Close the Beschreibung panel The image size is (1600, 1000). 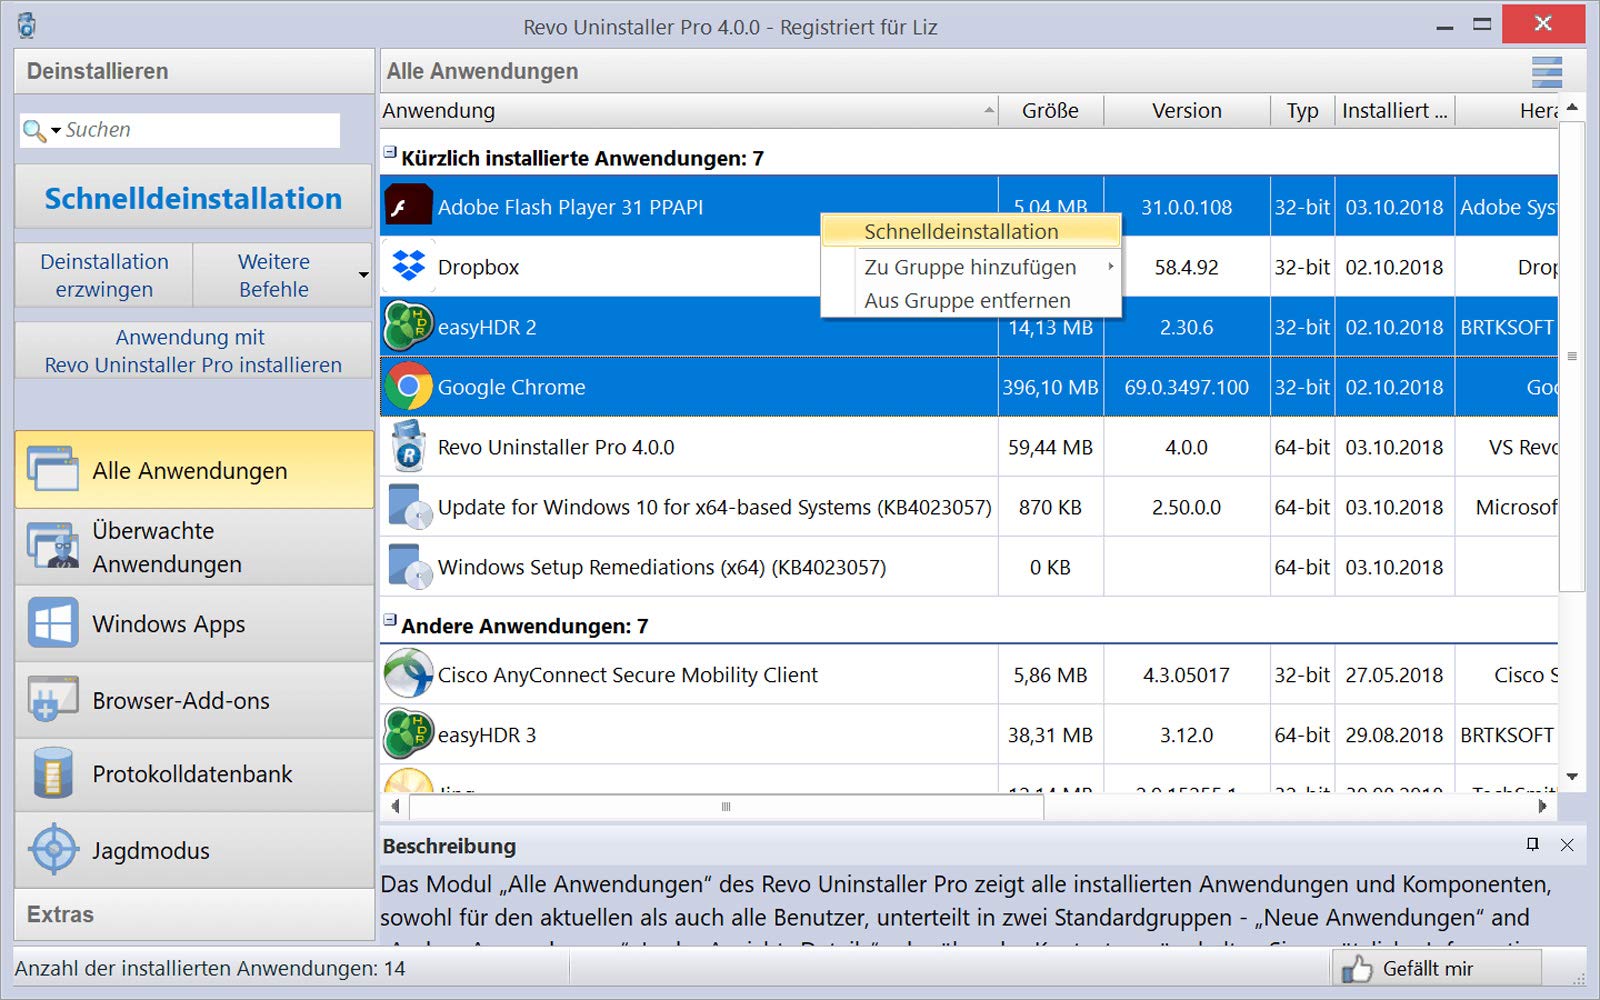[x=1567, y=845]
